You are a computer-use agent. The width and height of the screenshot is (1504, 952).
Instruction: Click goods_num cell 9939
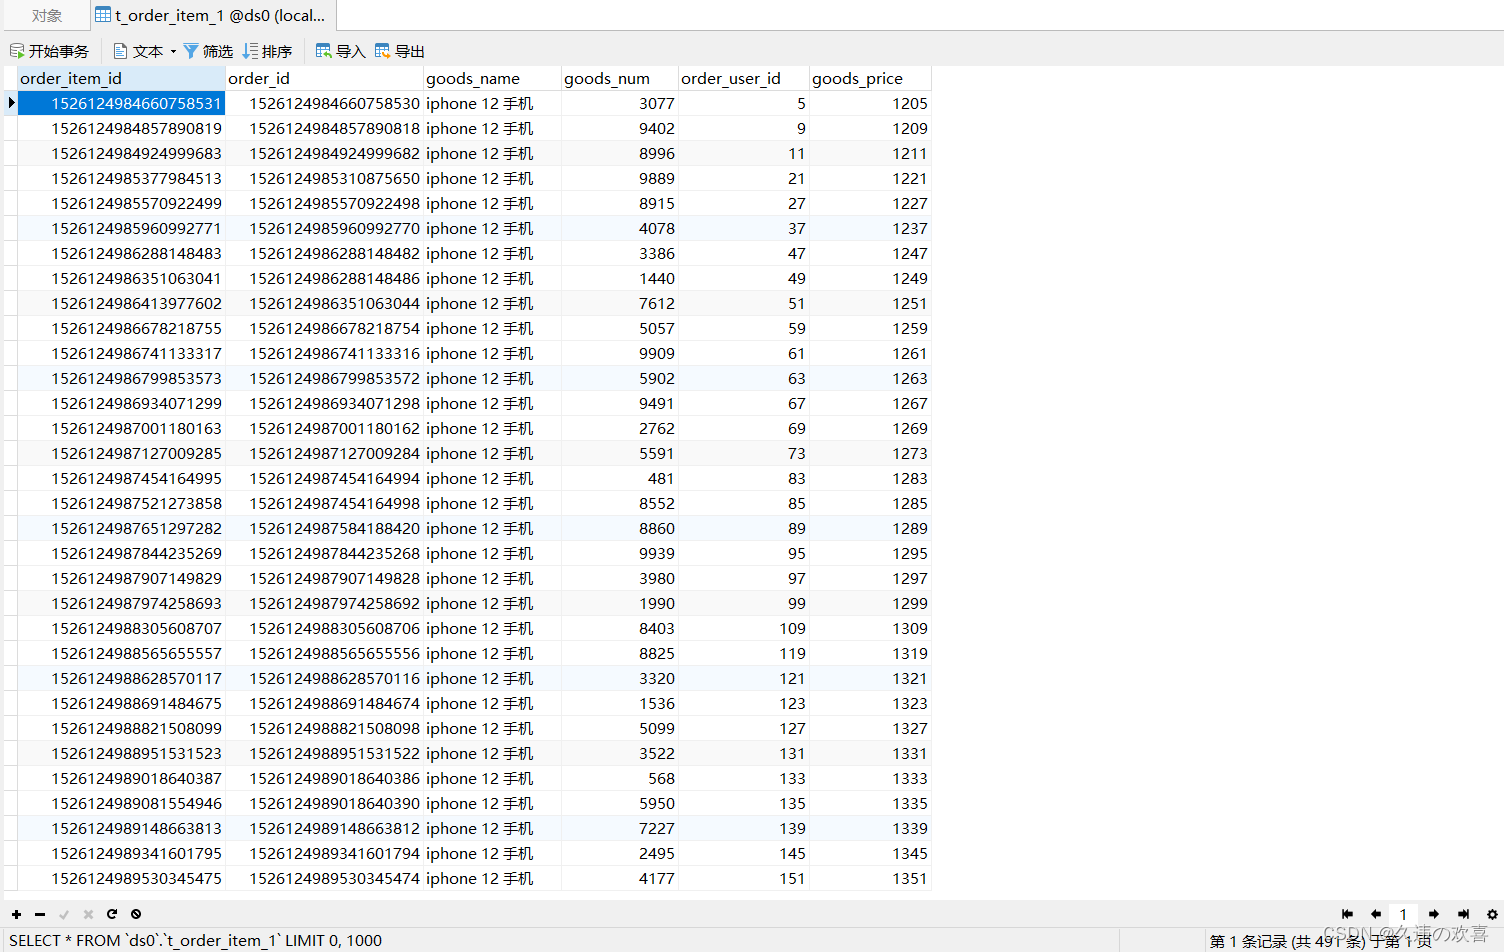coord(620,553)
